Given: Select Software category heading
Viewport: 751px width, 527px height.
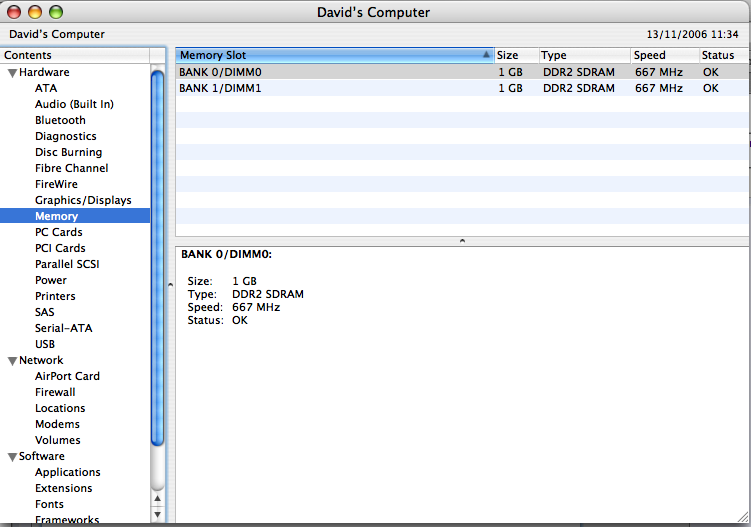Looking at the screenshot, I should click(42, 456).
